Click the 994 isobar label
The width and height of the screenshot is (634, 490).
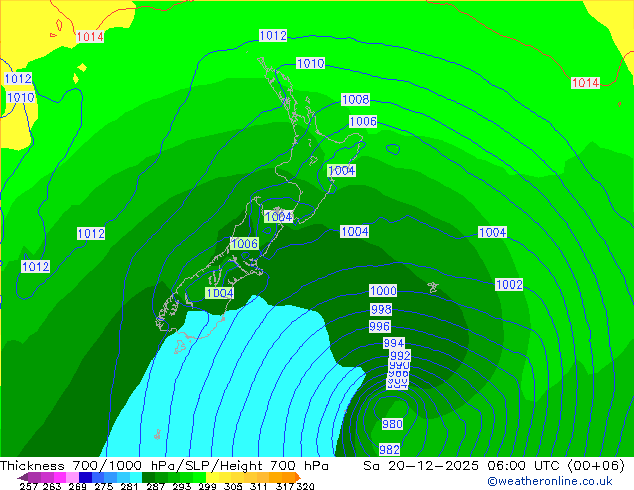pyautogui.click(x=393, y=343)
